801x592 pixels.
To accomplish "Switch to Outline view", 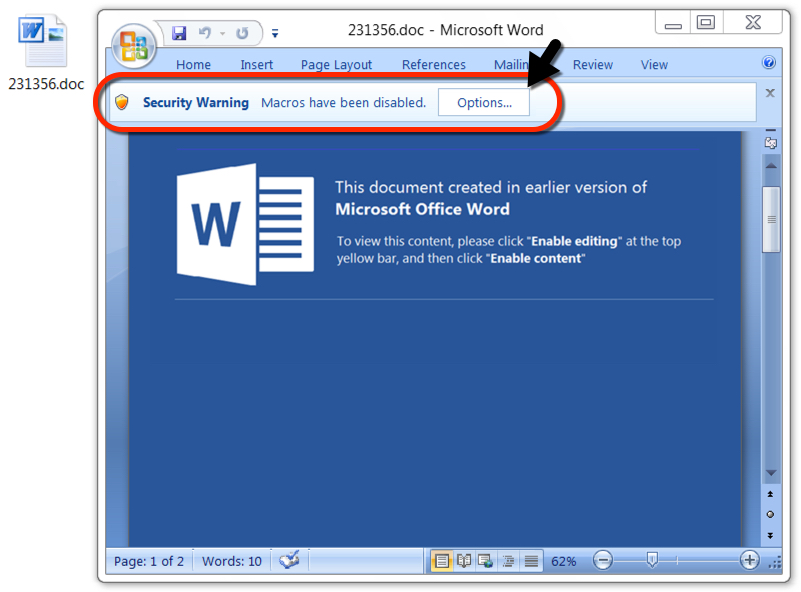I will [x=508, y=561].
